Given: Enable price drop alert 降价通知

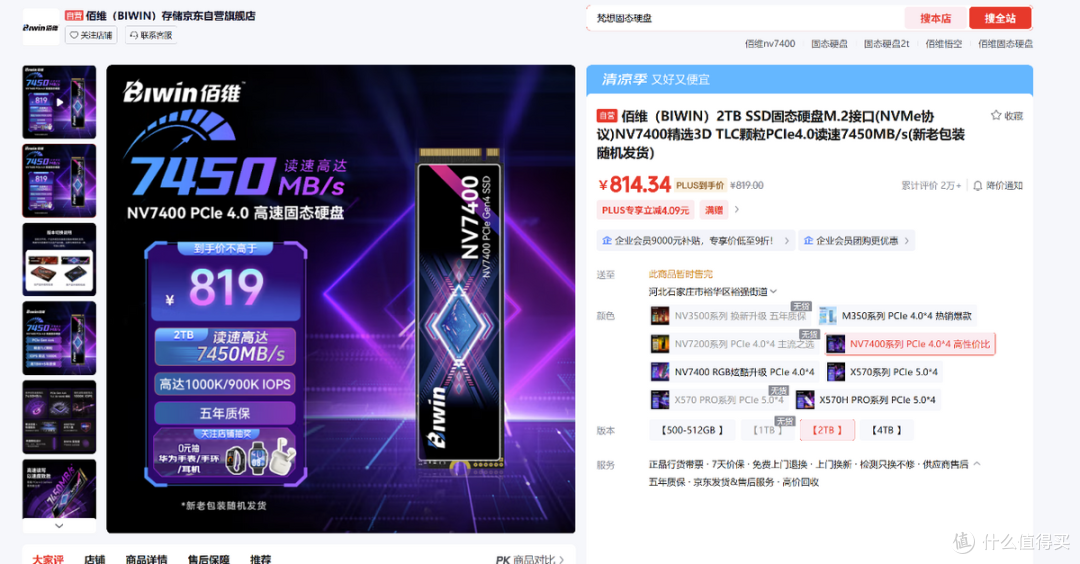Looking at the screenshot, I should point(997,185).
